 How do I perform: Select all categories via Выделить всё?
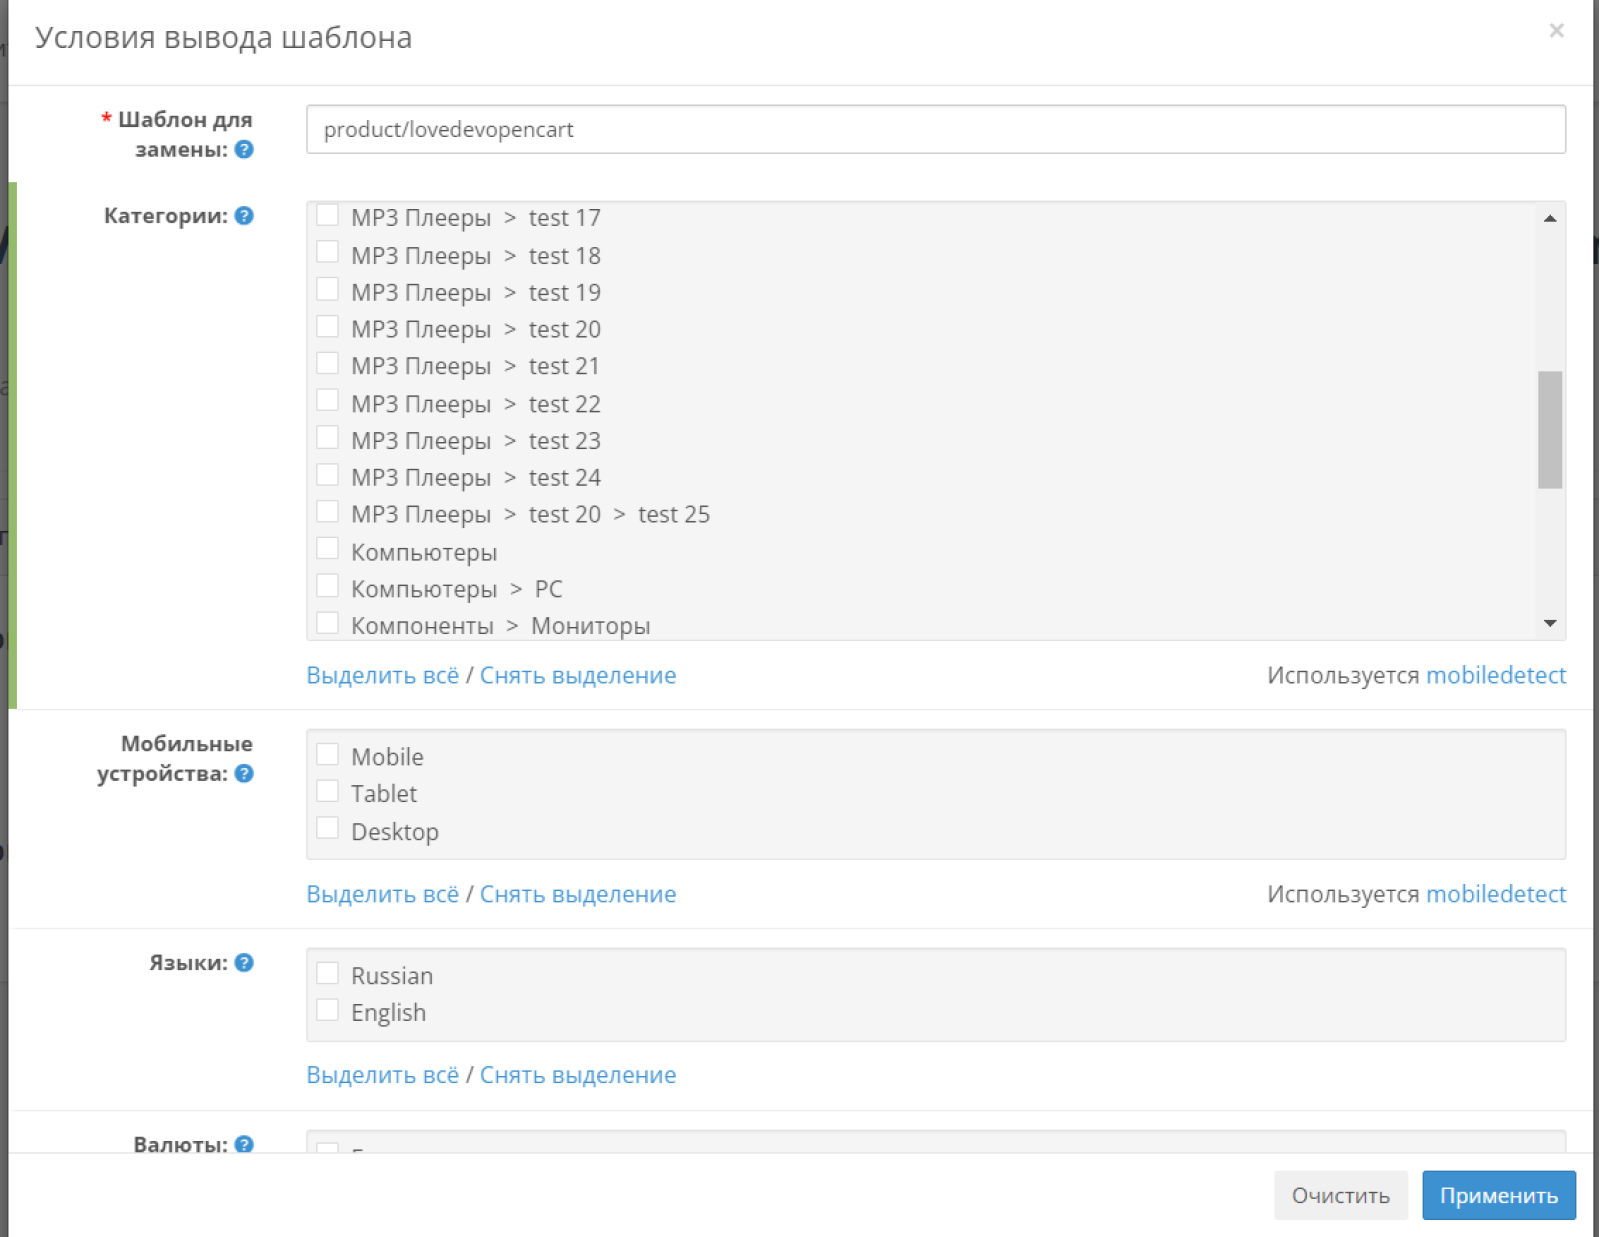click(383, 676)
